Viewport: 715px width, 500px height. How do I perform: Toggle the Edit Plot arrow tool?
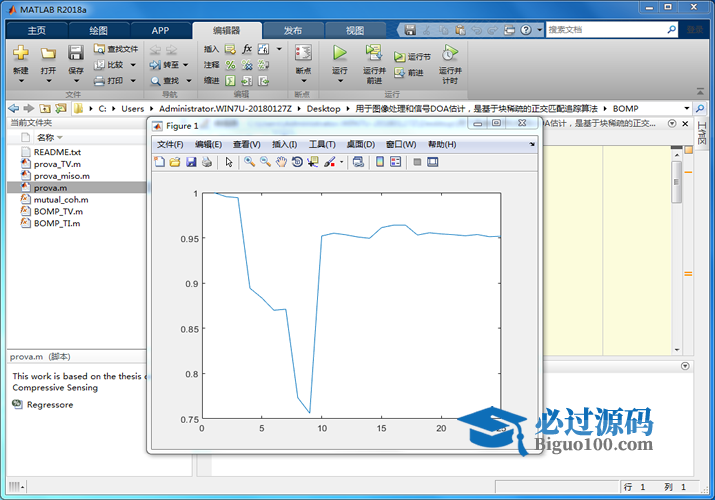pyautogui.click(x=229, y=162)
